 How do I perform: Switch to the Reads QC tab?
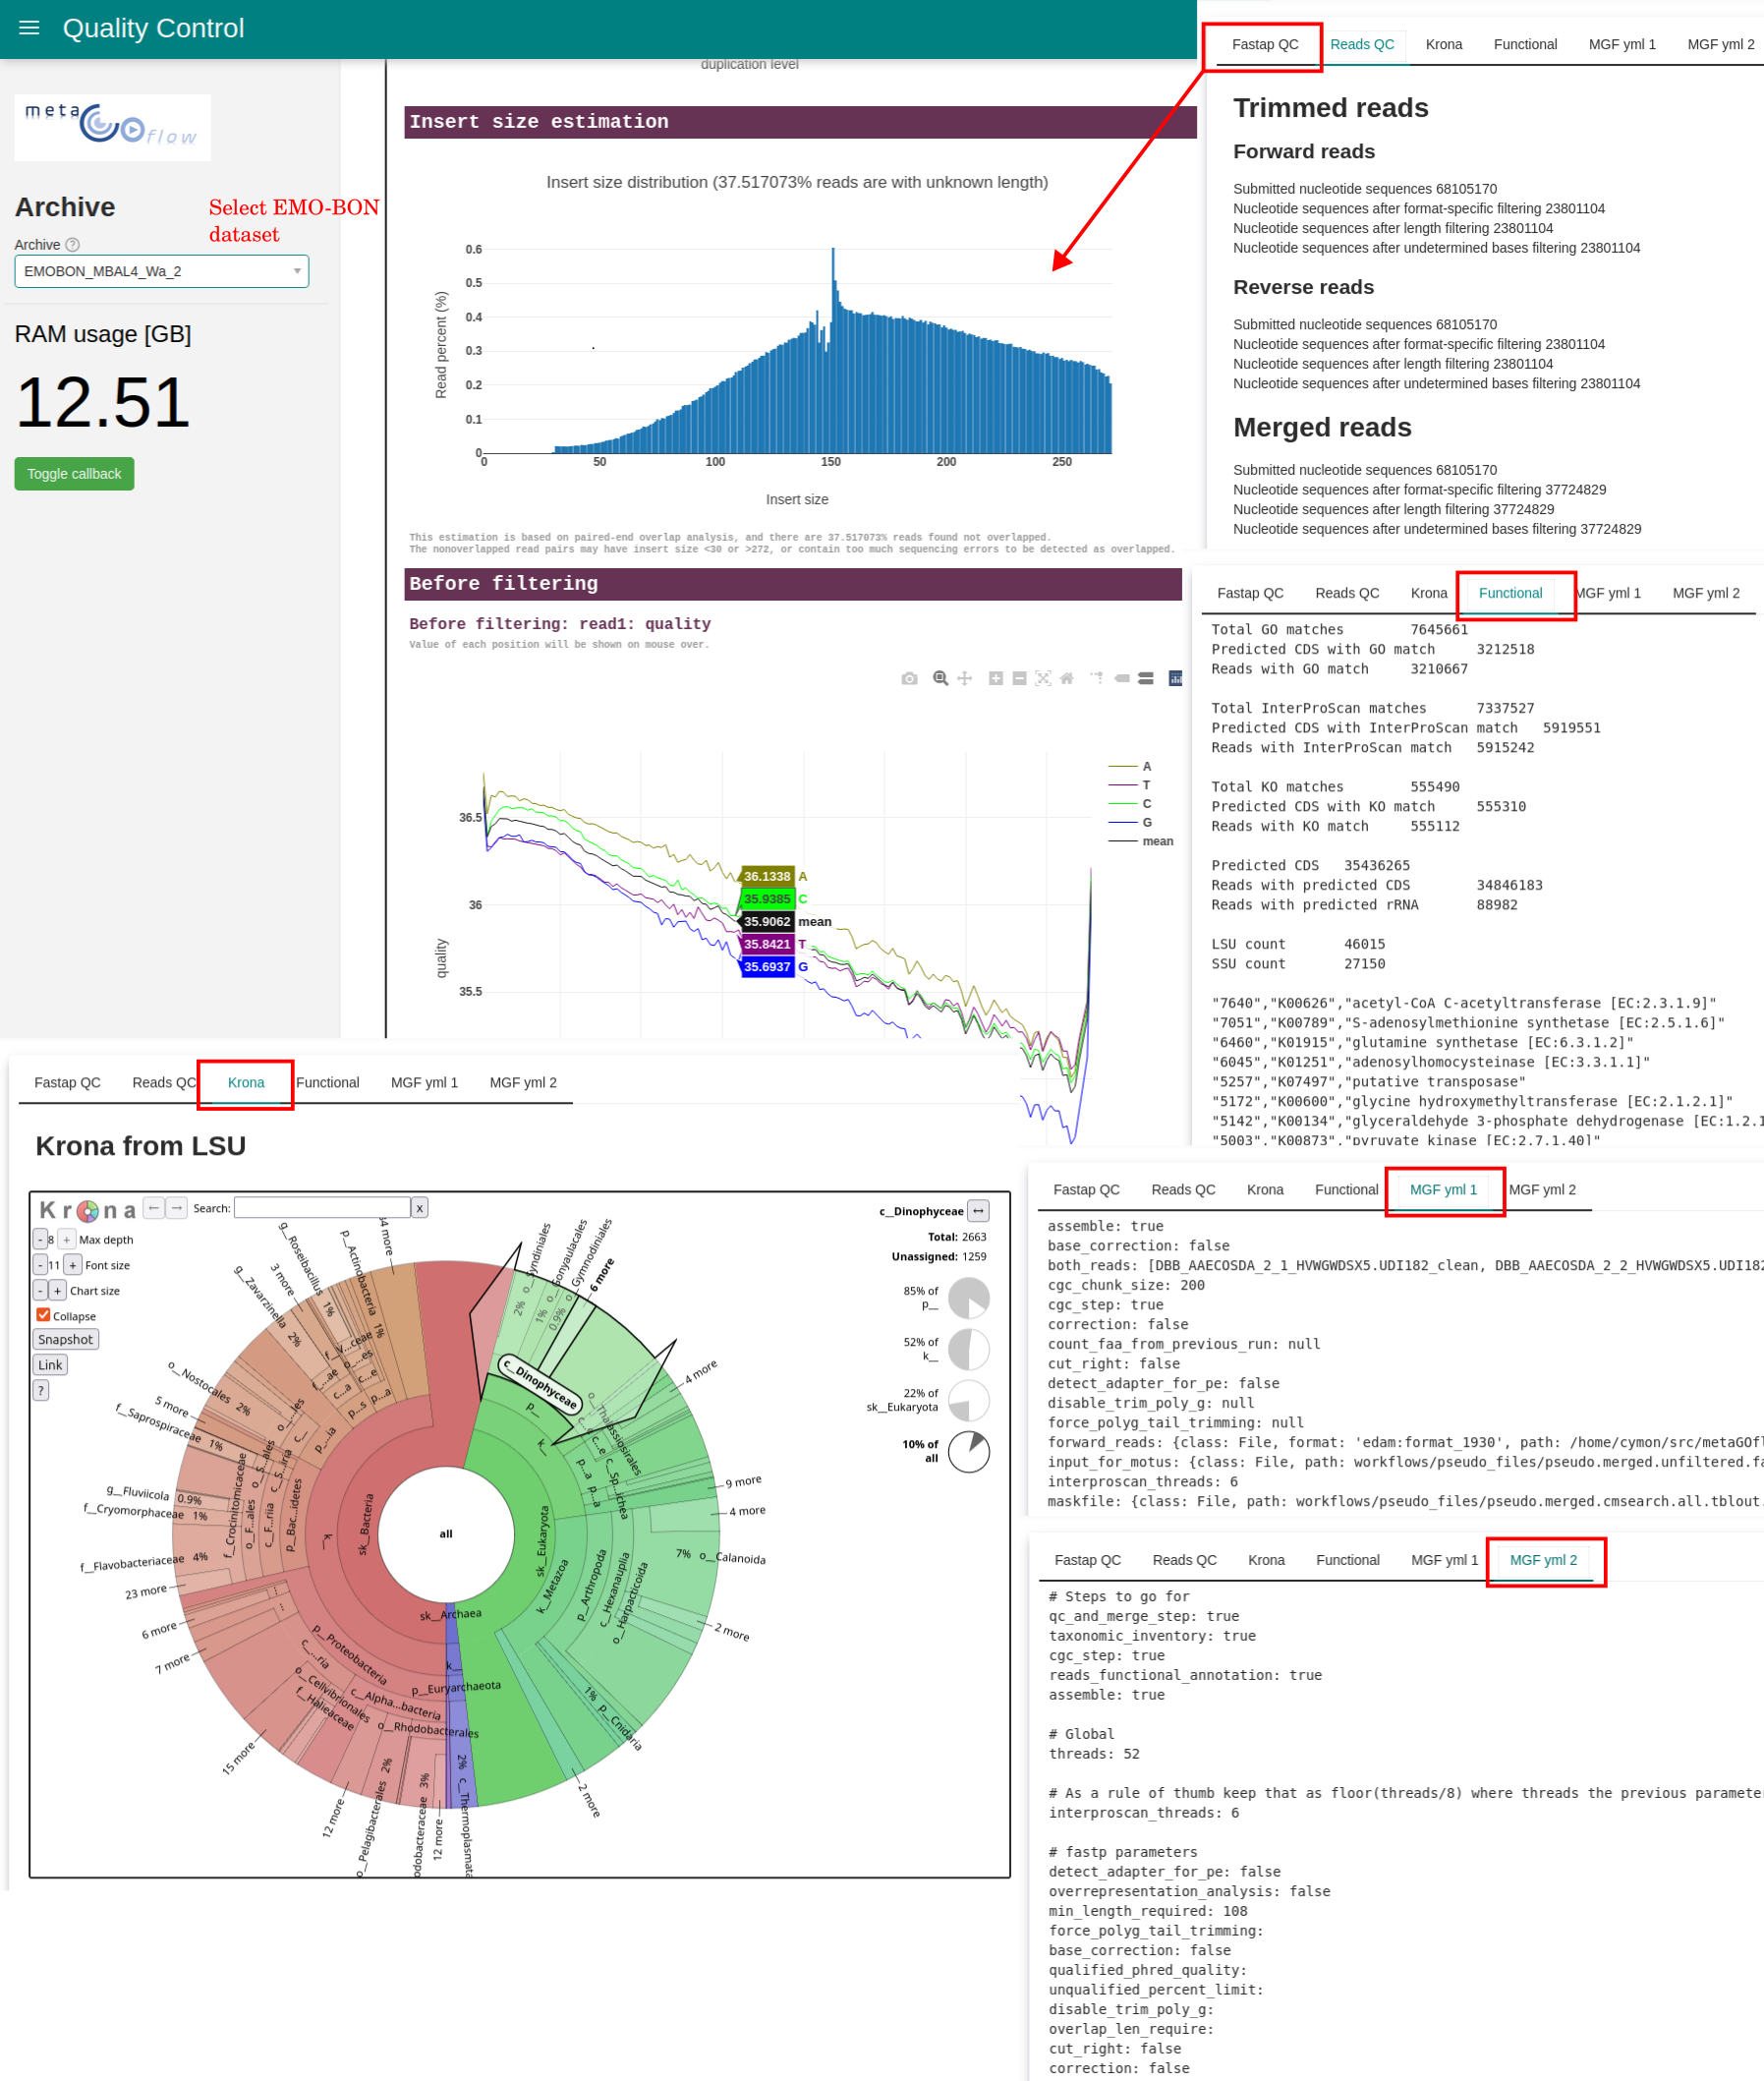(1361, 45)
